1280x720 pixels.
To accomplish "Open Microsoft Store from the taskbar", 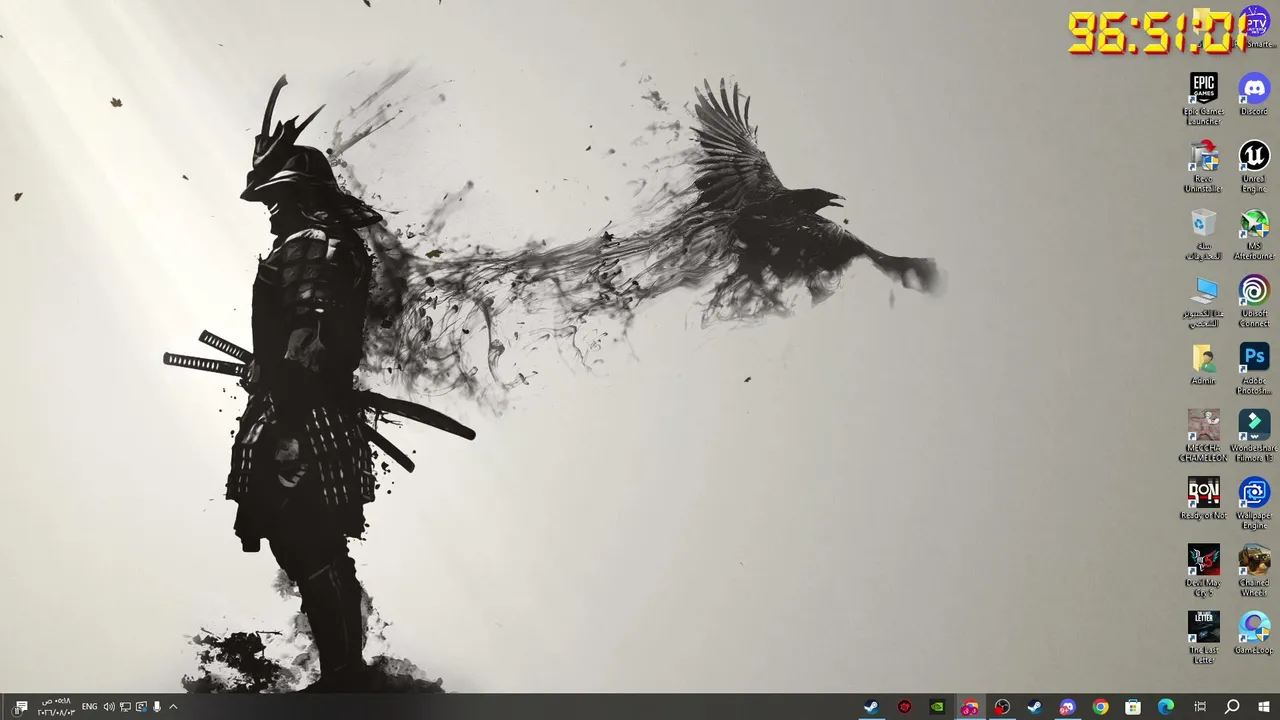I will click(x=1133, y=707).
